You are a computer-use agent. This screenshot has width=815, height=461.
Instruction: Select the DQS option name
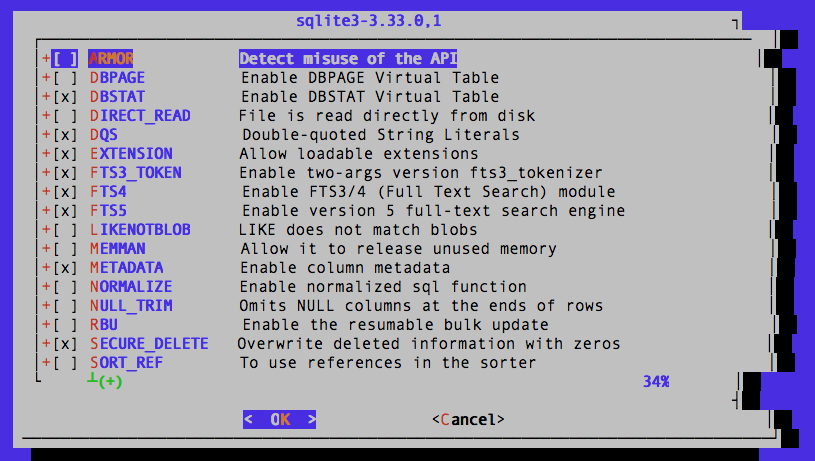(x=104, y=135)
